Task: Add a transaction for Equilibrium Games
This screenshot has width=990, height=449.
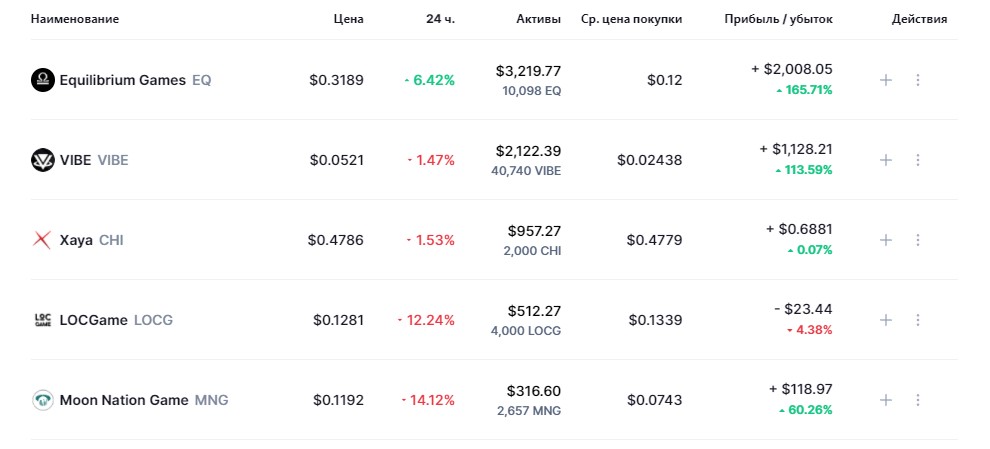Action: pos(886,80)
